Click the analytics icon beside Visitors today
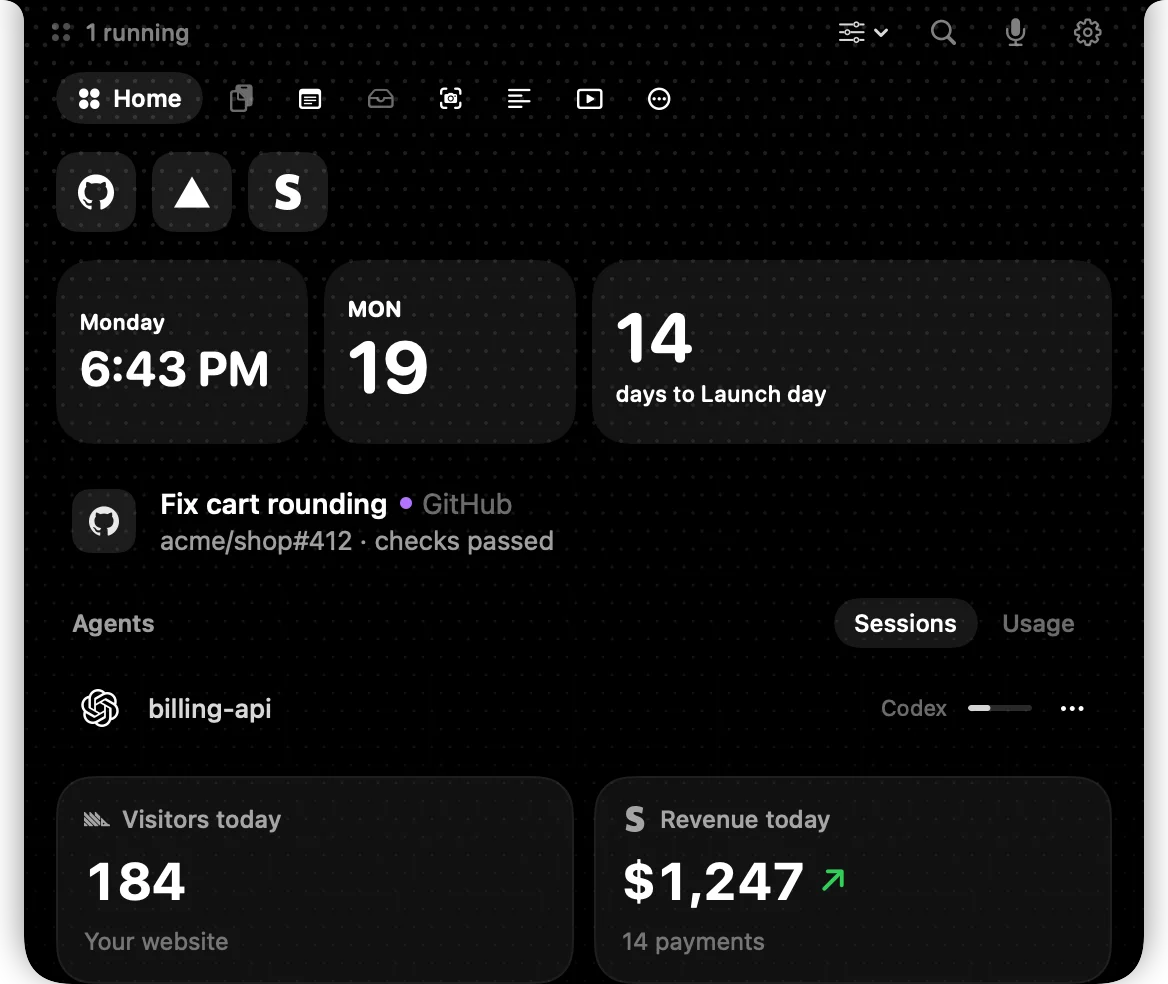This screenshot has width=1168, height=984. (x=97, y=820)
